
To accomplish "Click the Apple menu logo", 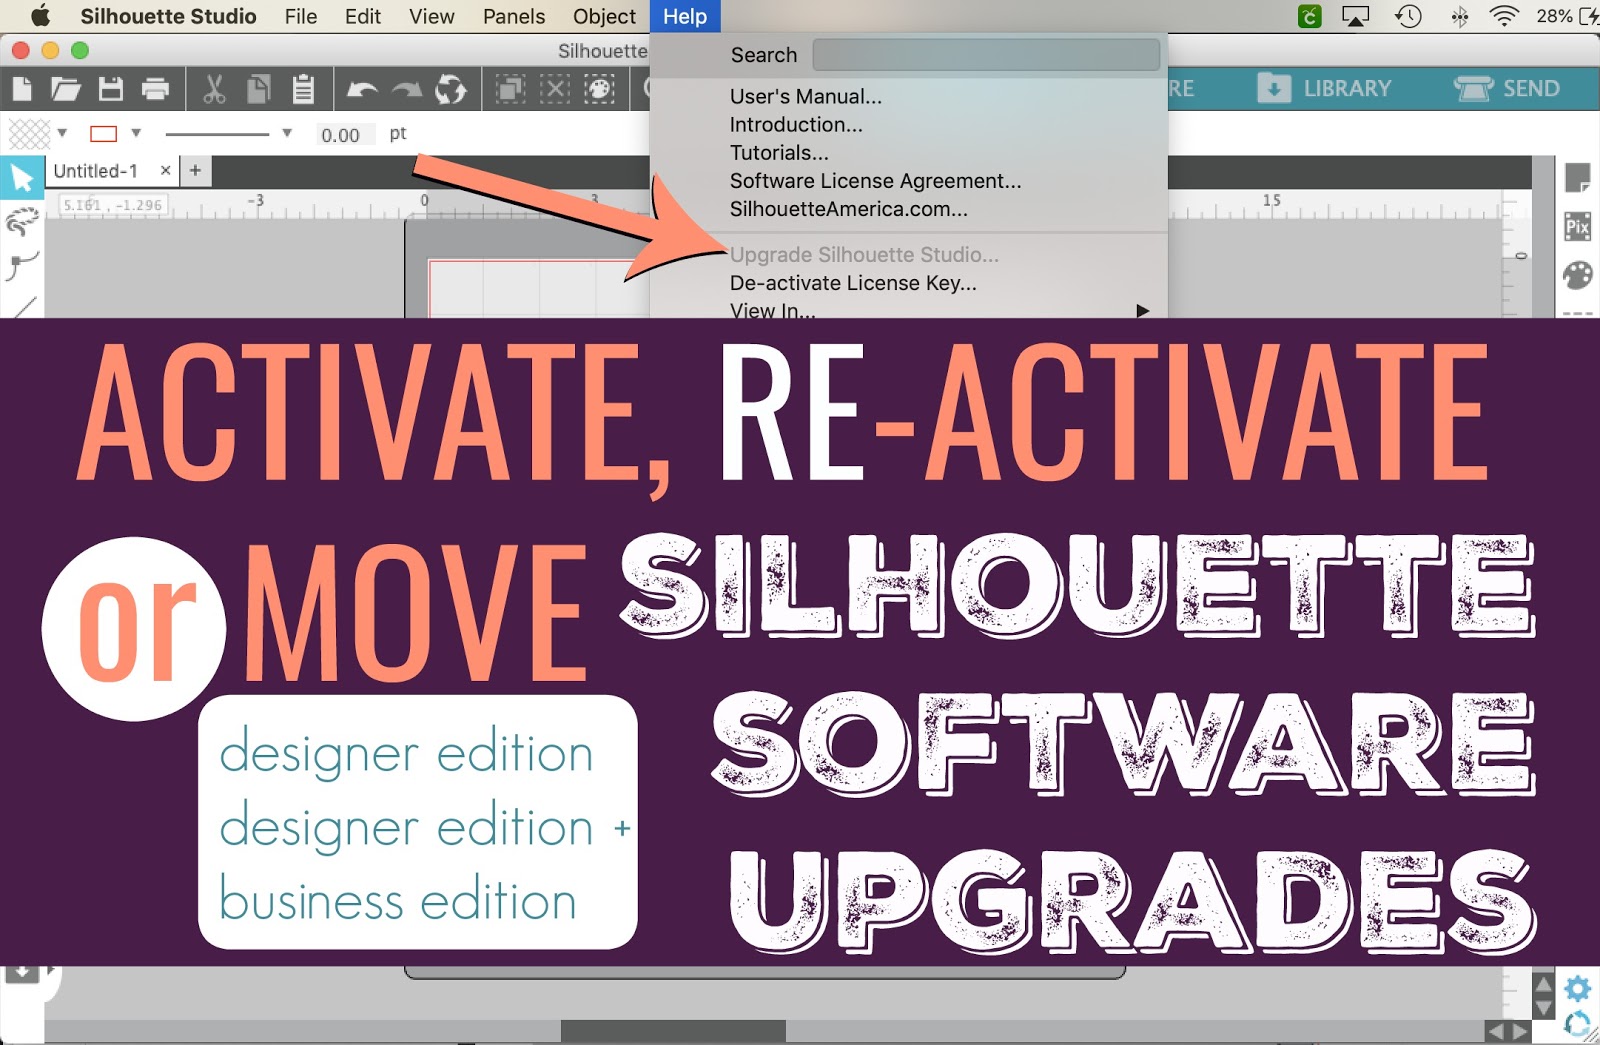I will click(x=40, y=16).
